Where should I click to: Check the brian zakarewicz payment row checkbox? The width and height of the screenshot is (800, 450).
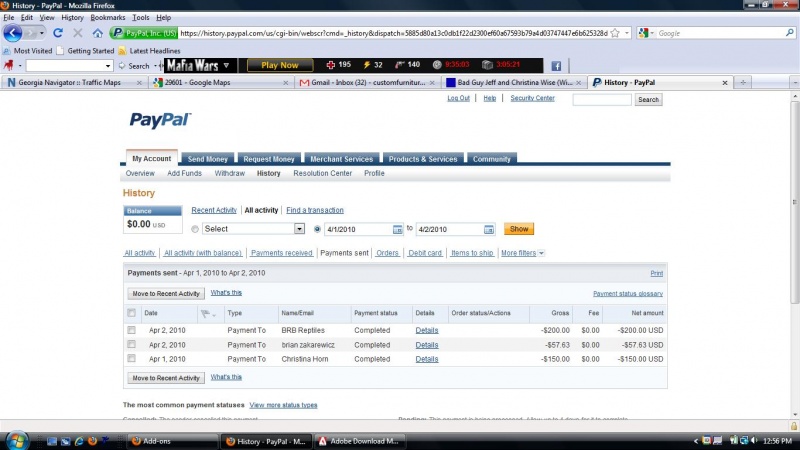tap(132, 344)
